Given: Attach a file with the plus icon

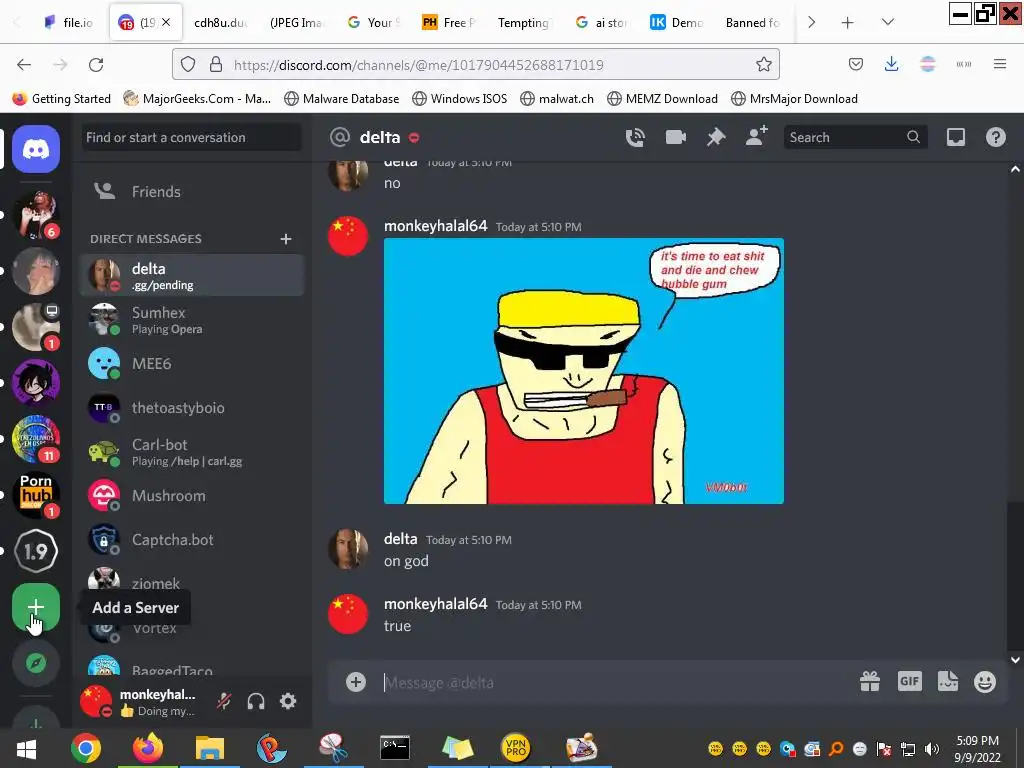Looking at the screenshot, I should [x=355, y=682].
